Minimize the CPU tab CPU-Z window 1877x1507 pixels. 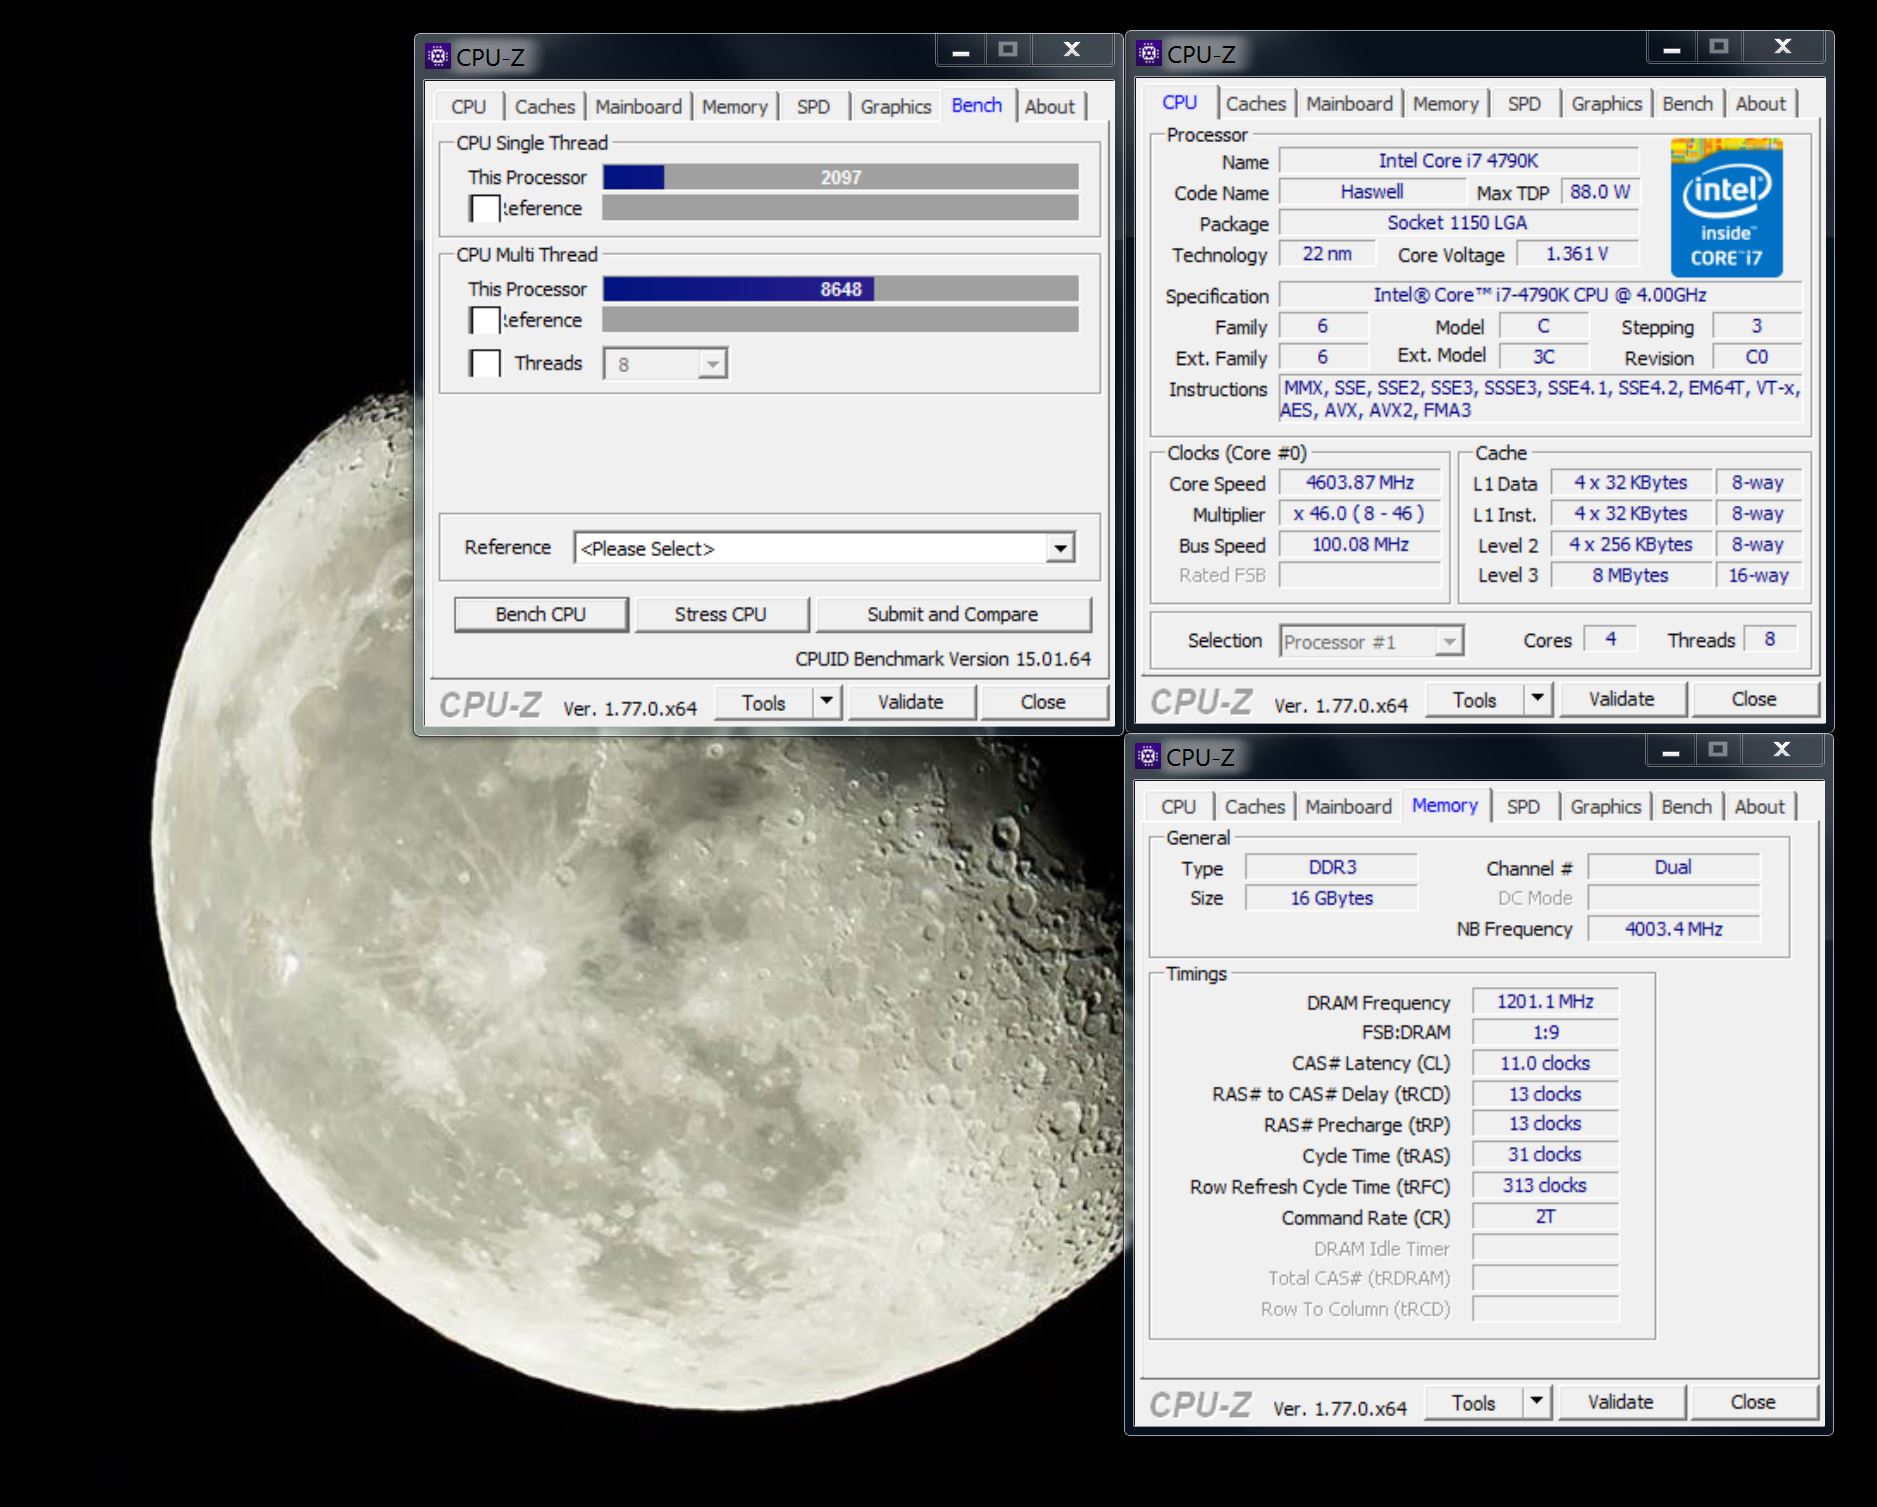pos(1672,47)
